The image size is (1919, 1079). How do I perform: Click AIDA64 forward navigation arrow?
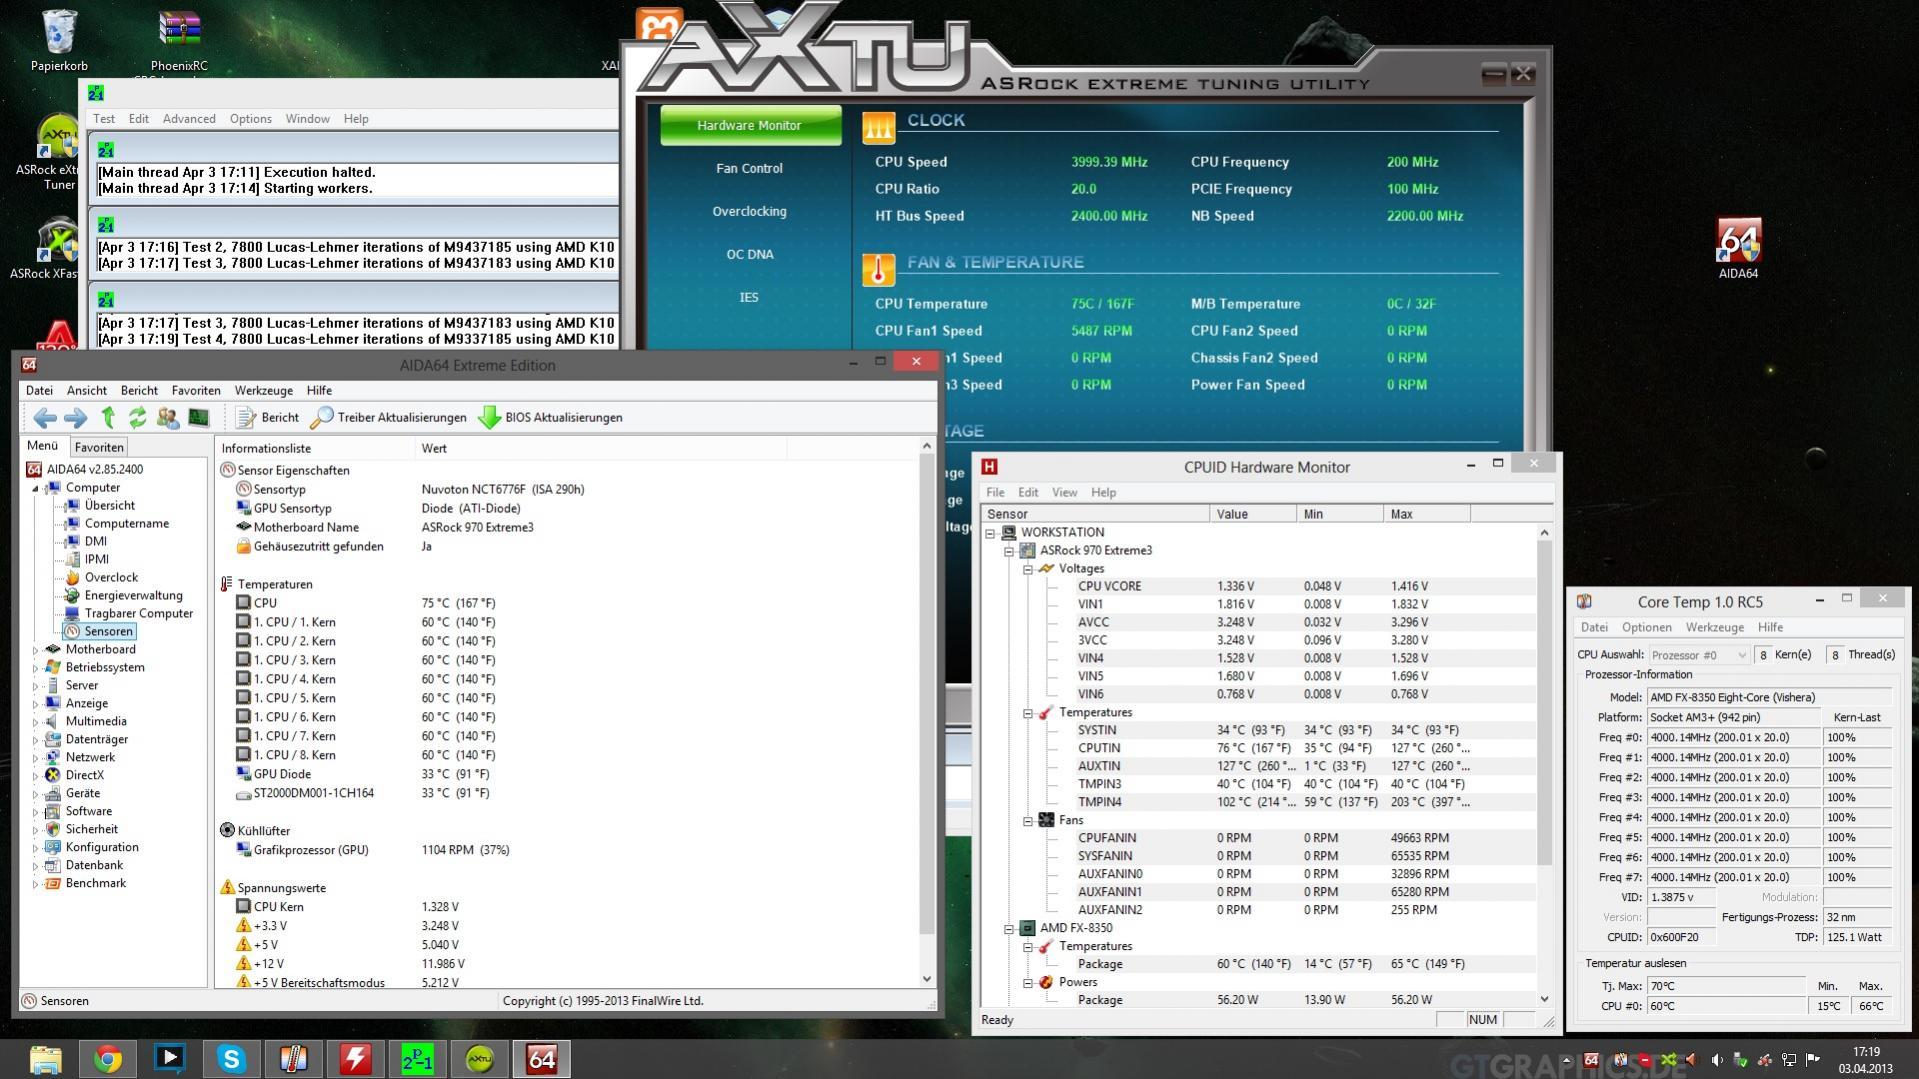76,418
